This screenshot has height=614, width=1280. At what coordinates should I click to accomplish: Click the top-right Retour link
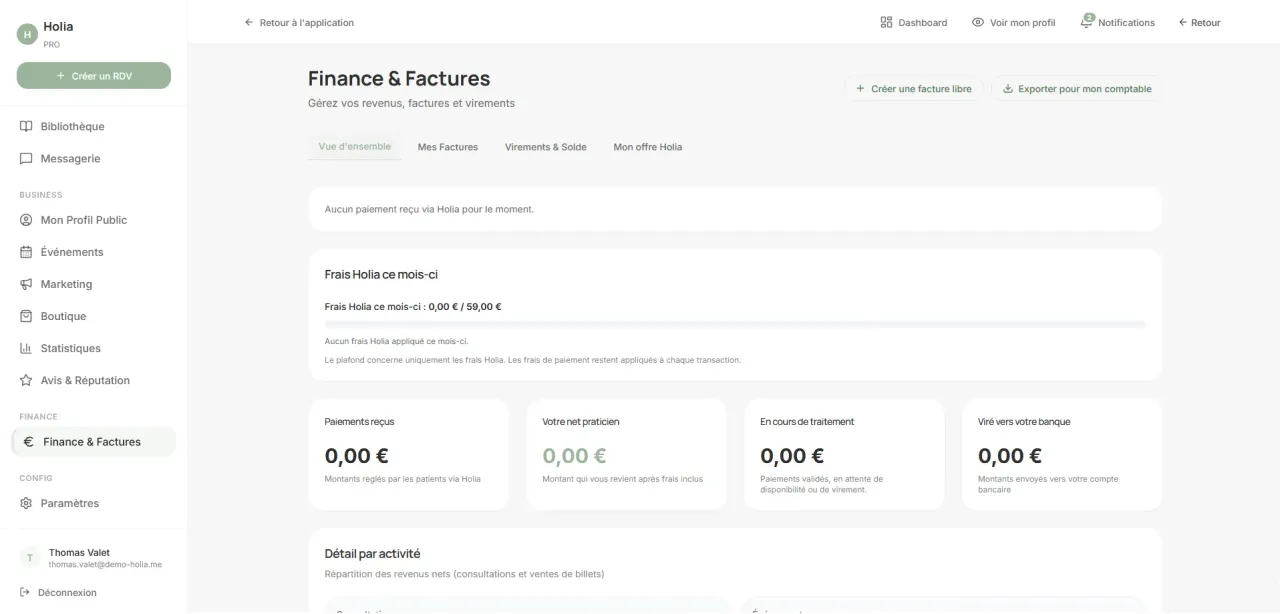click(1199, 22)
